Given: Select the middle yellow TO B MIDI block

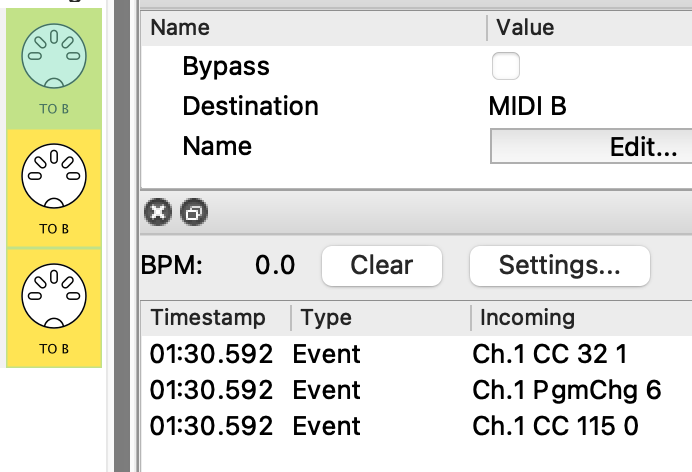Looking at the screenshot, I should tap(54, 188).
